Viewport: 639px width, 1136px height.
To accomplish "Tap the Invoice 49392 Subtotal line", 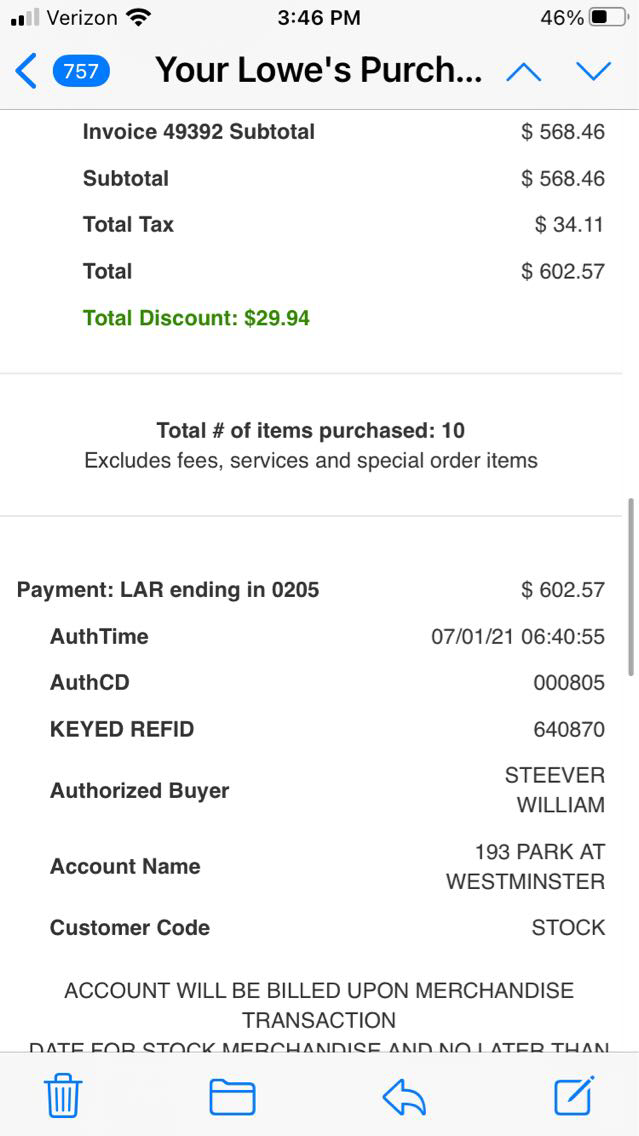I will point(198,132).
